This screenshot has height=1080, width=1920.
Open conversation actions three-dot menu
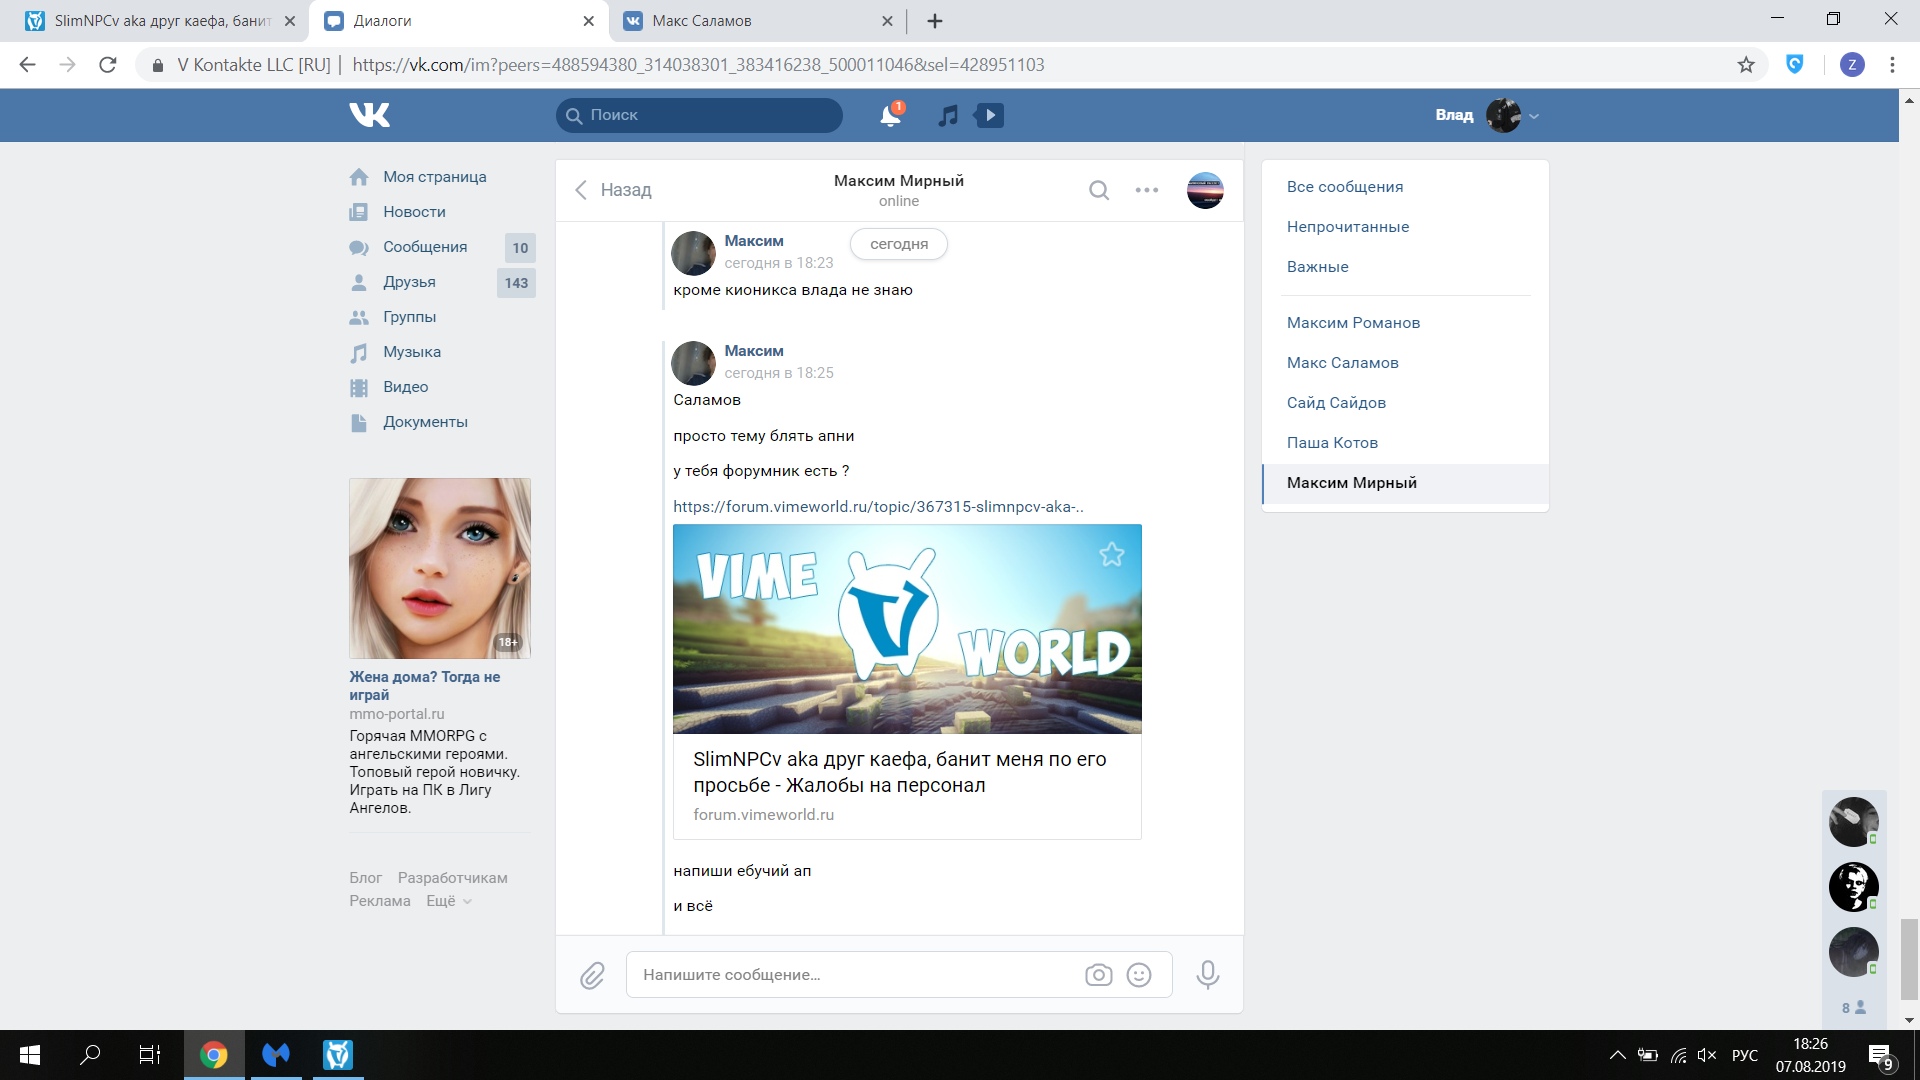[x=1147, y=190]
